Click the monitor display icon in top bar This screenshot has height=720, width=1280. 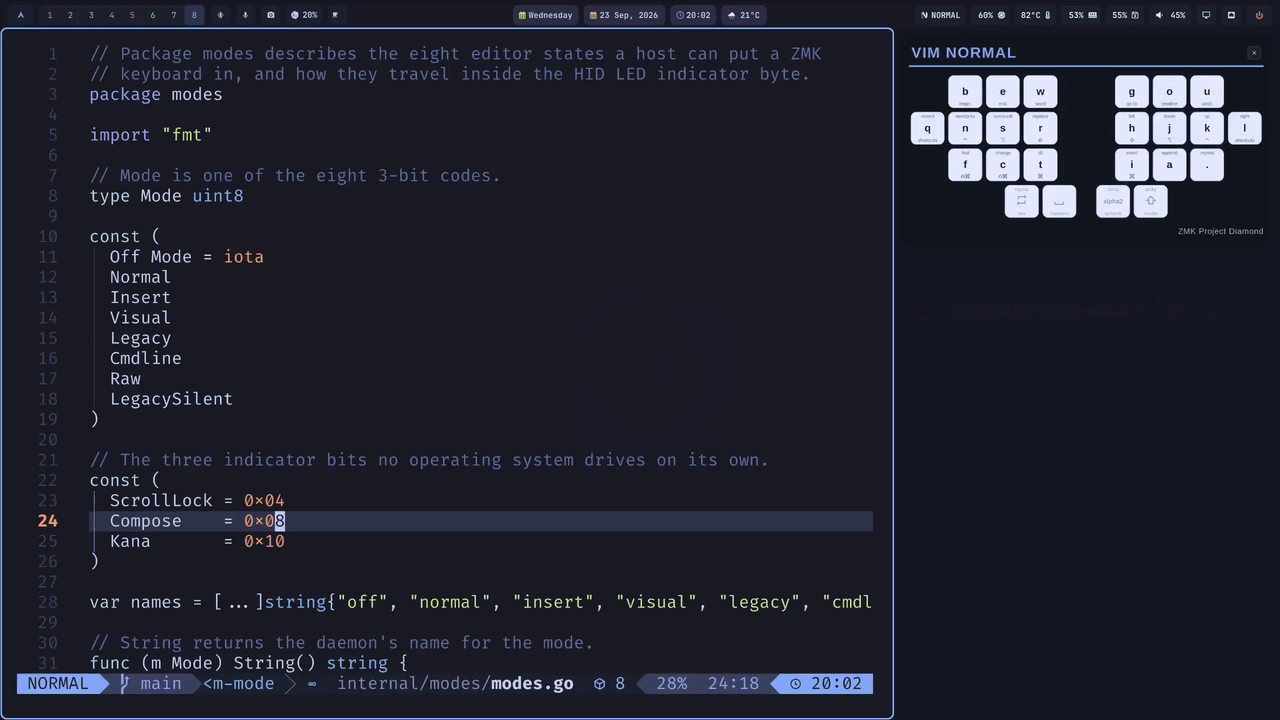pos(1206,15)
